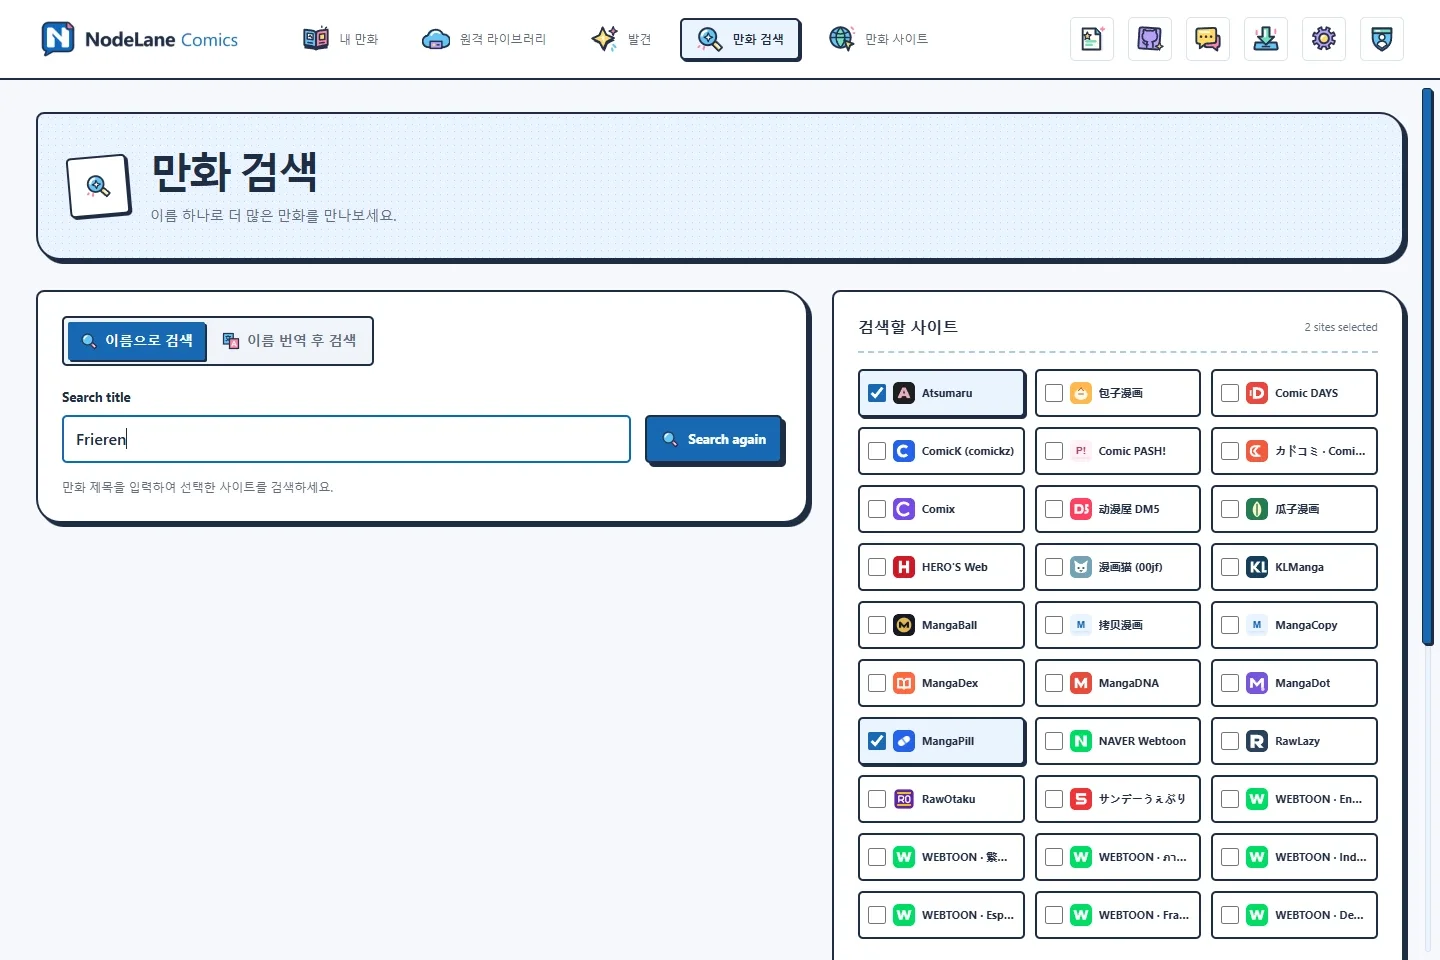
Task: Check the 包子漫画 site checkbox
Action: (x=1054, y=393)
